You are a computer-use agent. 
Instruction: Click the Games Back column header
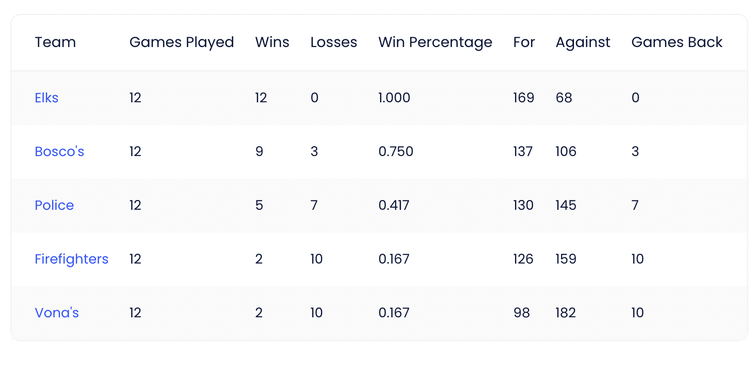click(677, 42)
